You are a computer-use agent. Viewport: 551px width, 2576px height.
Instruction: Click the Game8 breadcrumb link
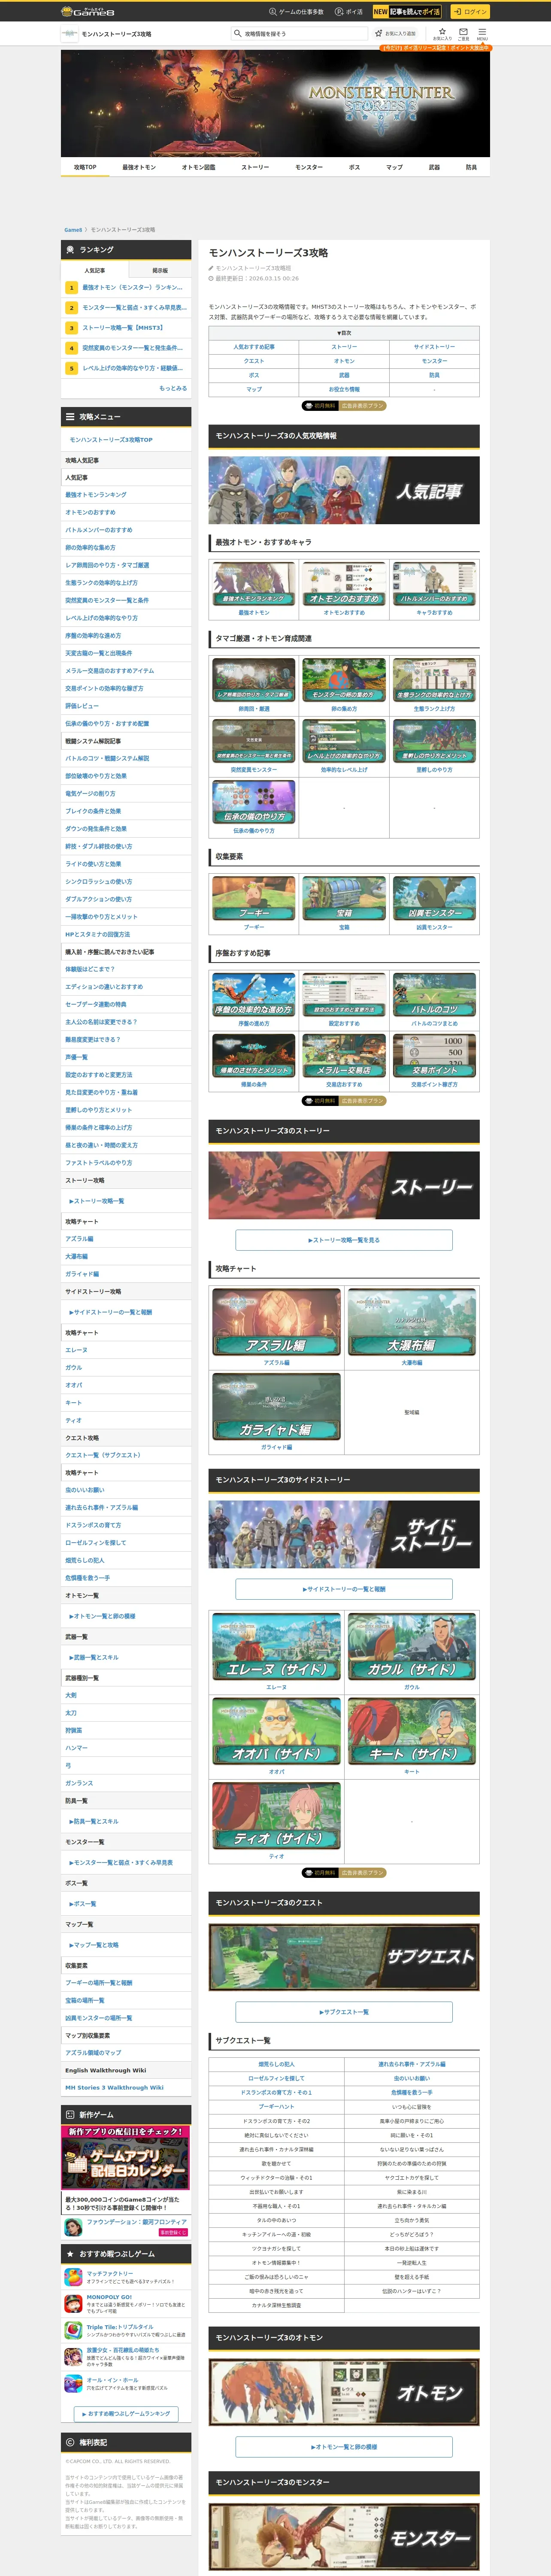tap(73, 230)
